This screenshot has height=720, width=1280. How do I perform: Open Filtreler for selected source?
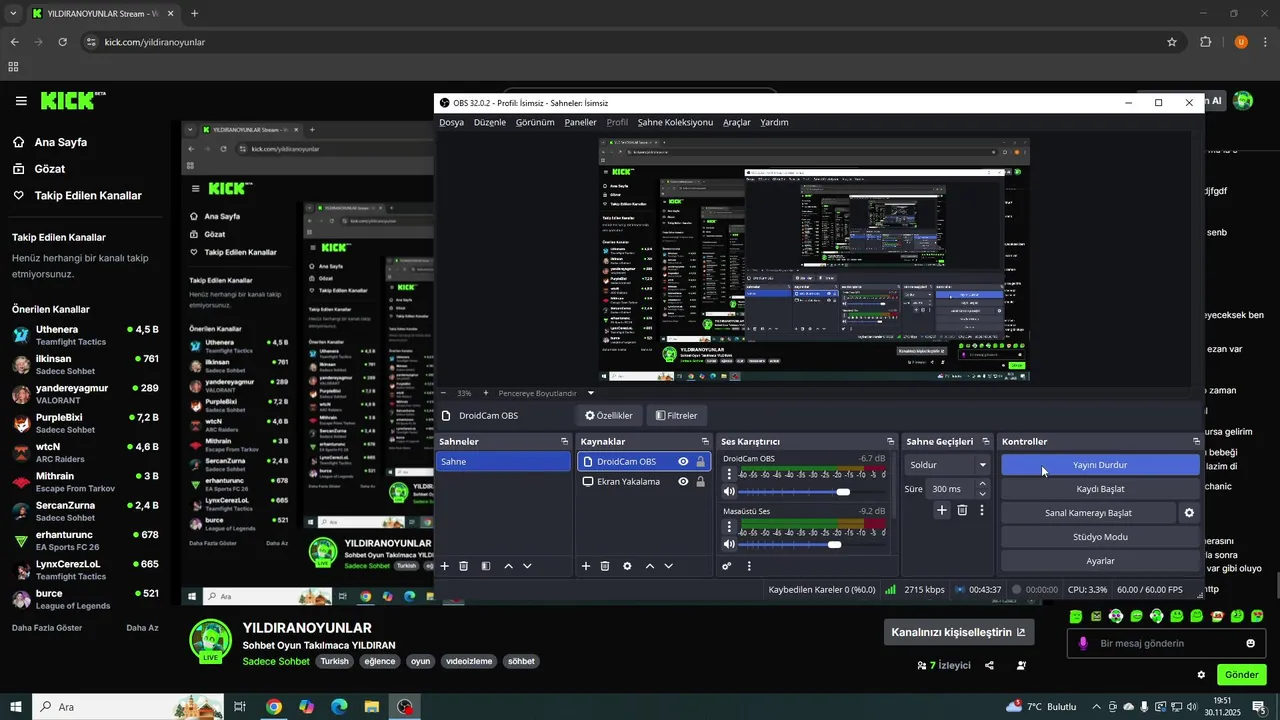[x=677, y=415]
